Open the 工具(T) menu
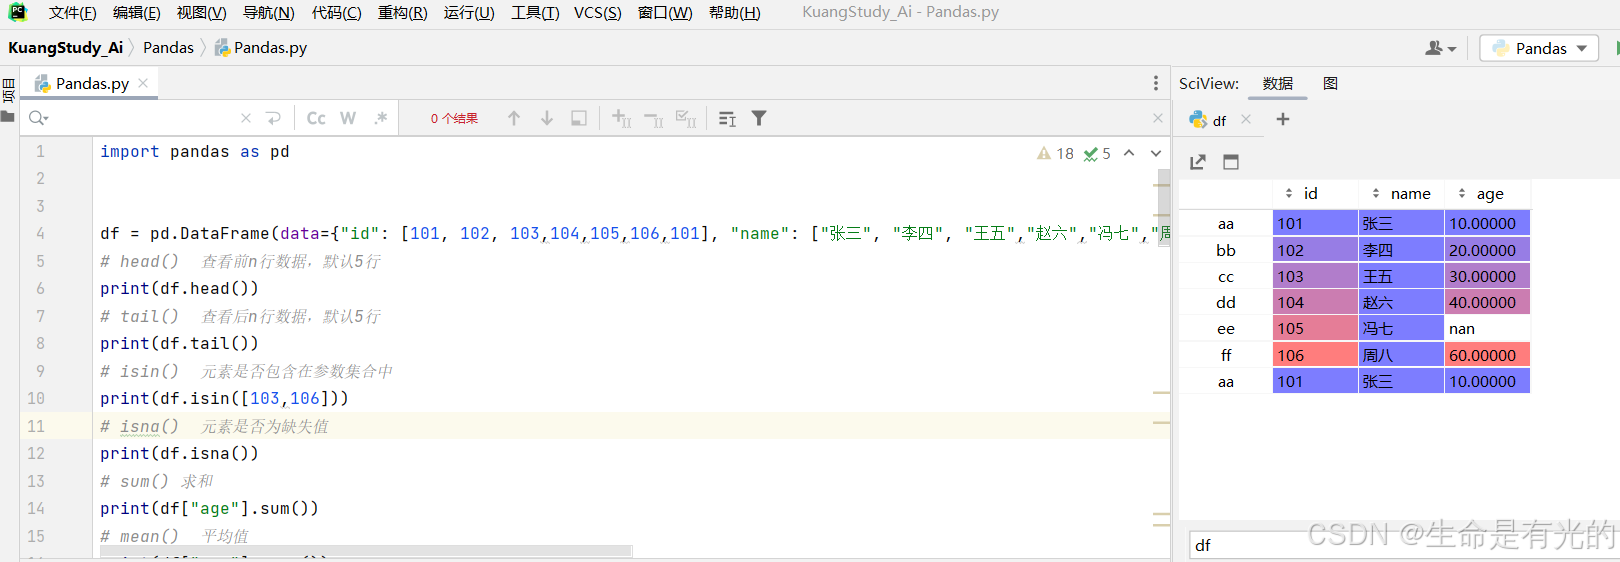Viewport: 1620px width, 562px height. click(x=535, y=12)
